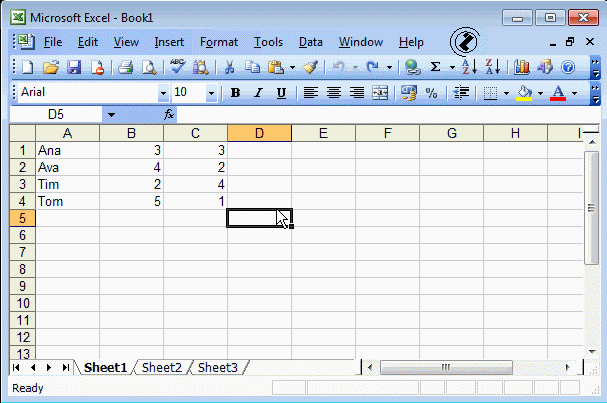Screen dimensions: 607x403
Task: Switch to the Sheet2 tab
Action: click(x=161, y=368)
